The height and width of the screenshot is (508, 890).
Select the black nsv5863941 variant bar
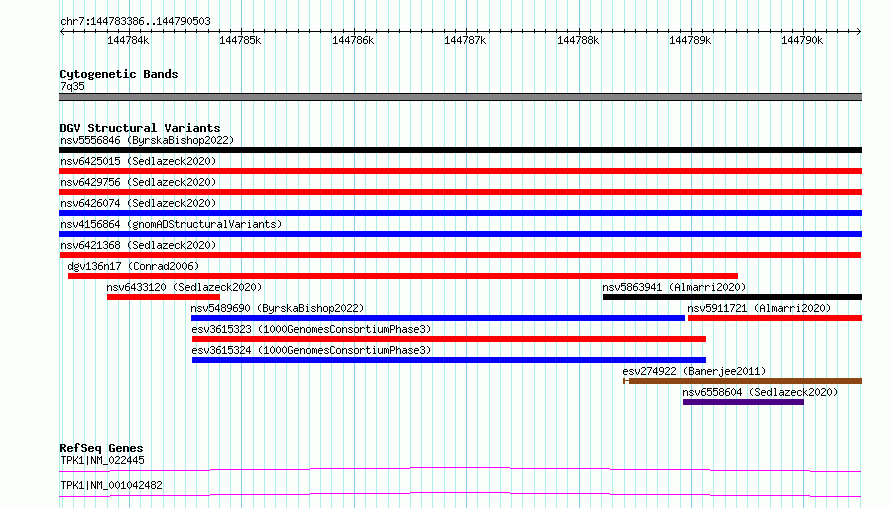coord(732,297)
